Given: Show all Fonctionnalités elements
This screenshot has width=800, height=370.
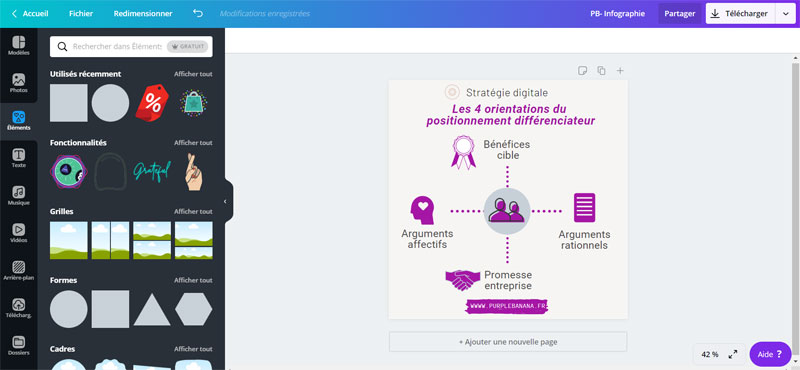Looking at the screenshot, I should click(193, 143).
